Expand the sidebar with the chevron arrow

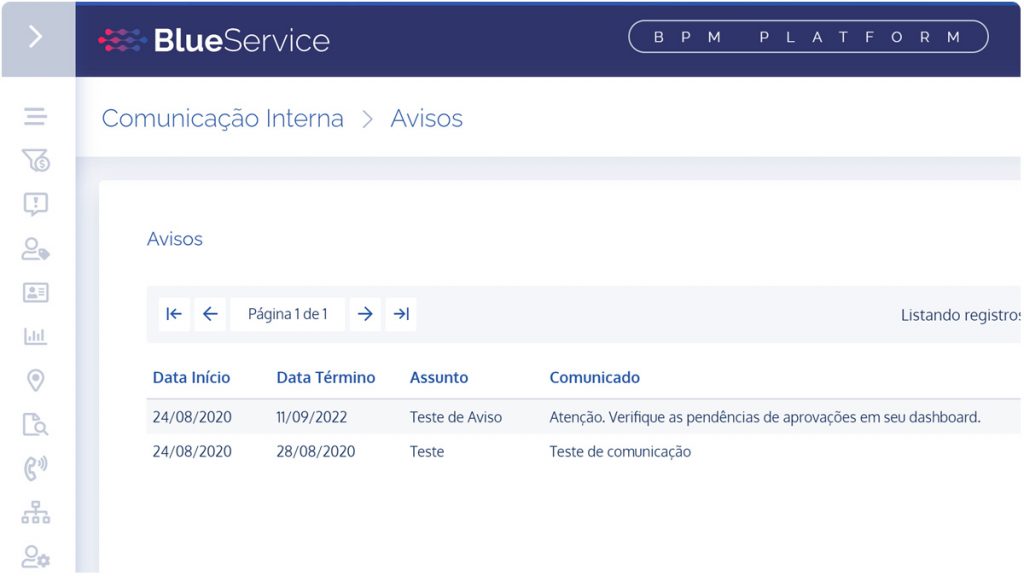pyautogui.click(x=36, y=37)
